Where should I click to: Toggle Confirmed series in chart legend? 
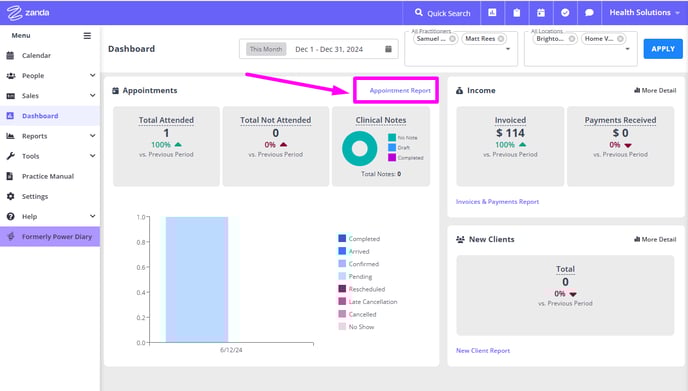point(358,264)
